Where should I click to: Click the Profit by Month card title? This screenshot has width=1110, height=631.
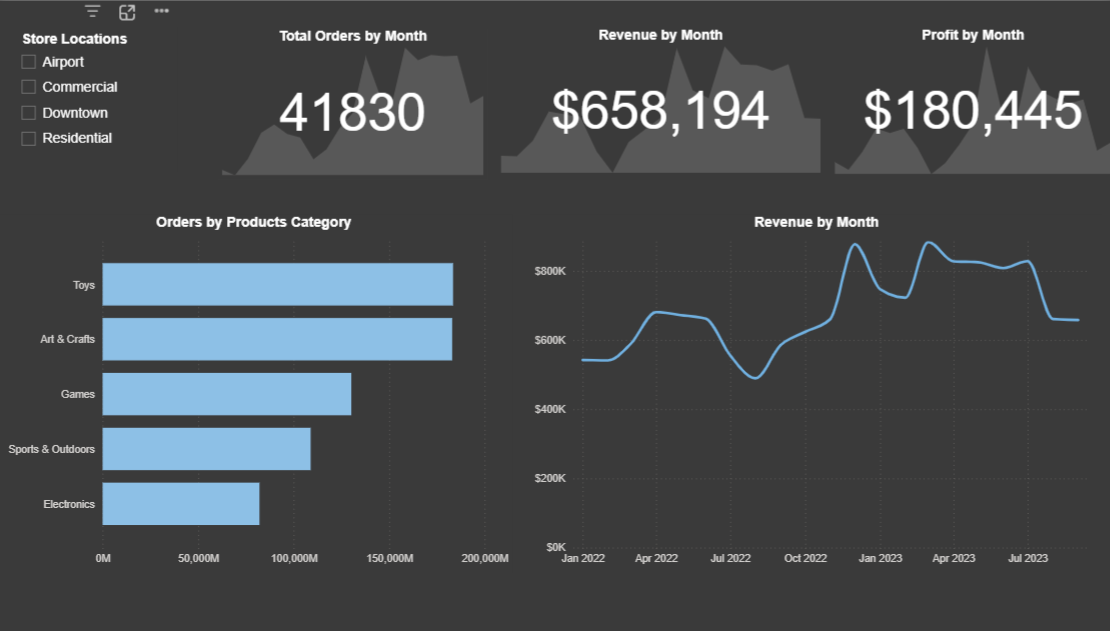[x=972, y=35]
